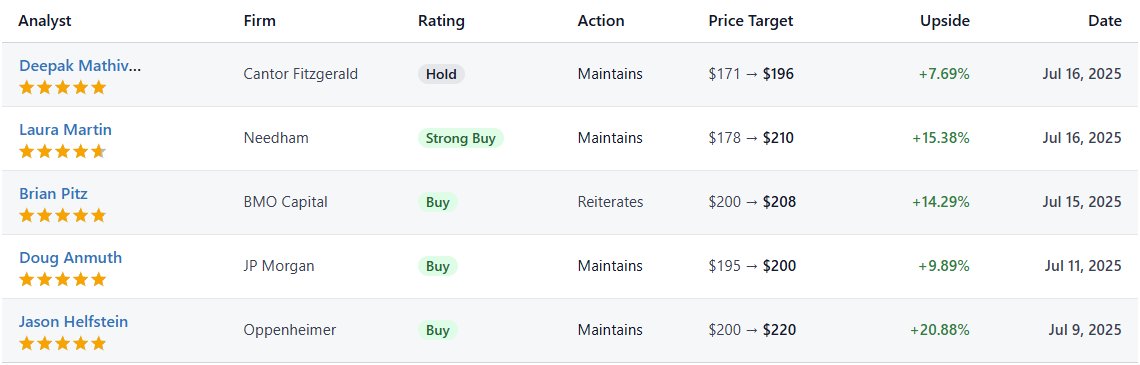Screen dimensions: 1140x365
Task: Open Jason Helfstein analyst profile
Action: (73, 322)
